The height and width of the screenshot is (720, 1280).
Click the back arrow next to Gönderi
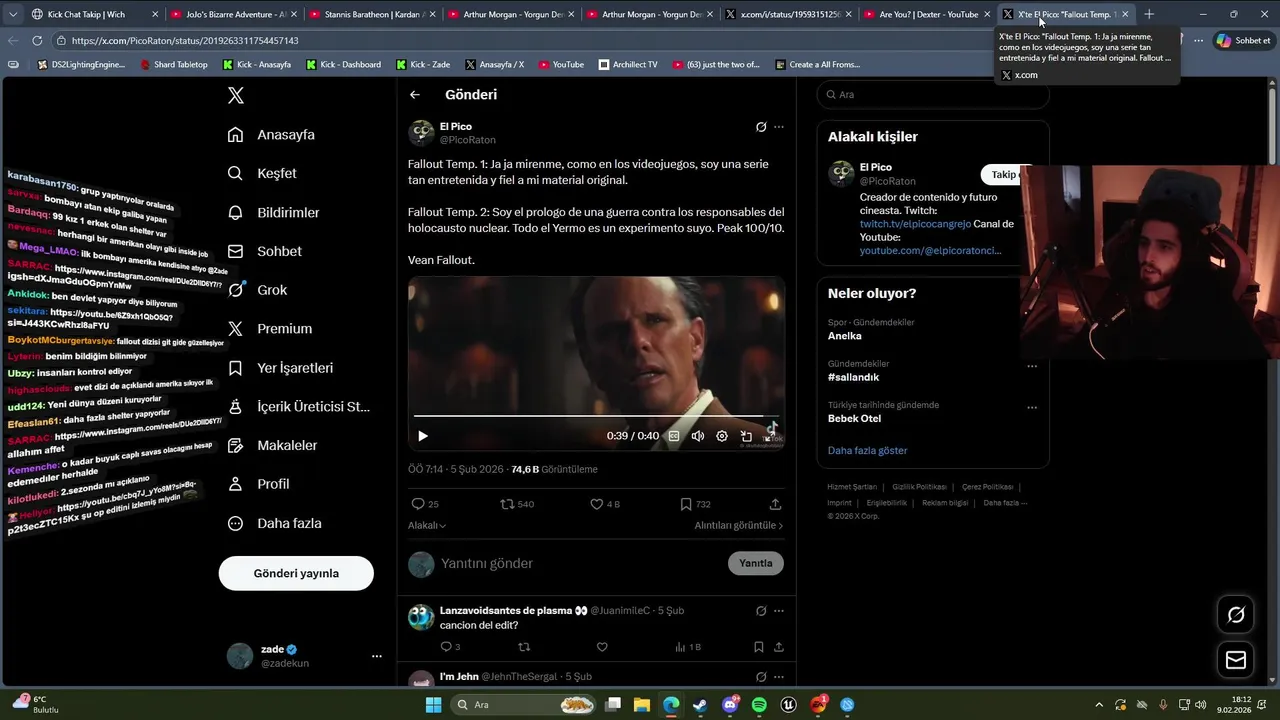415,95
